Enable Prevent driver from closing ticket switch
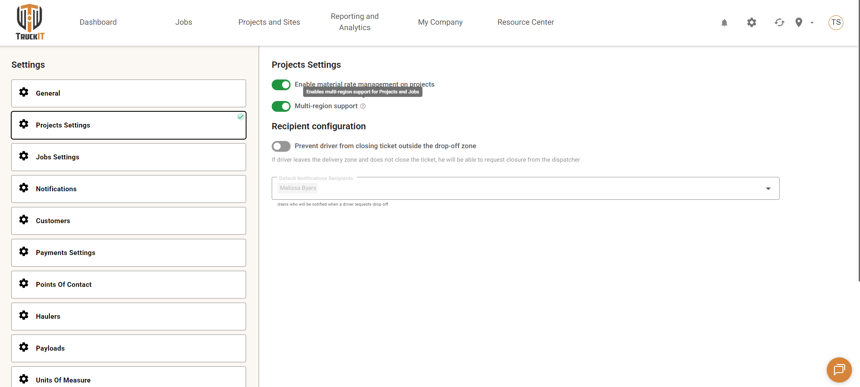This screenshot has height=387, width=860. (x=281, y=146)
